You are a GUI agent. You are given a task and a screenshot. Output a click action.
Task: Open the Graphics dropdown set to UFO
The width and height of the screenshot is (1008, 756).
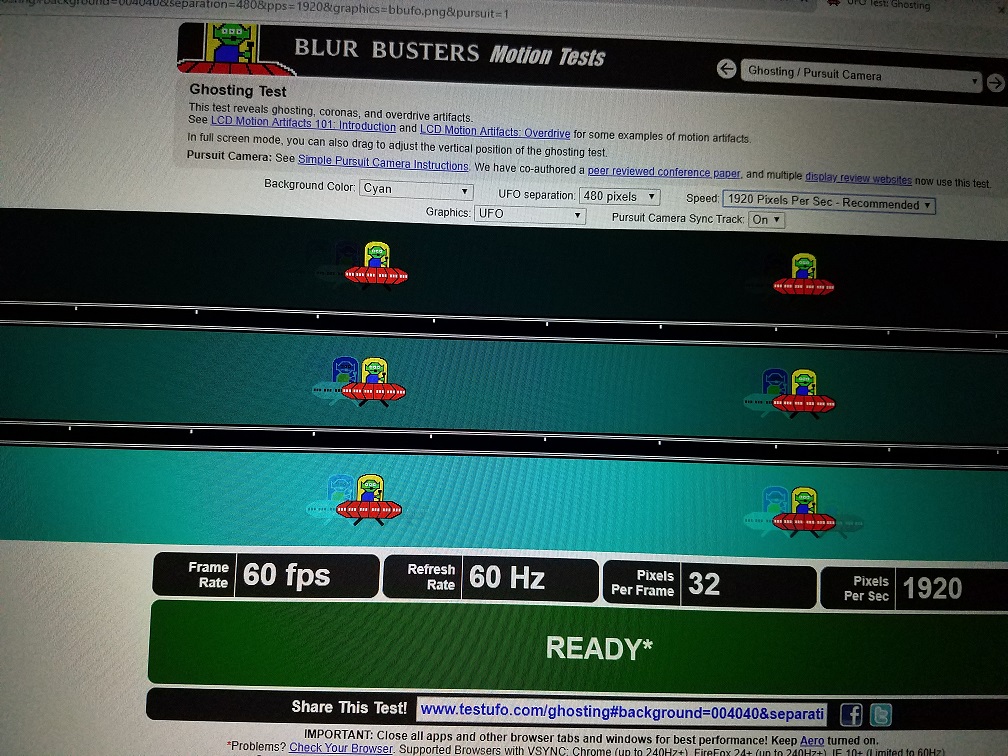[530, 214]
